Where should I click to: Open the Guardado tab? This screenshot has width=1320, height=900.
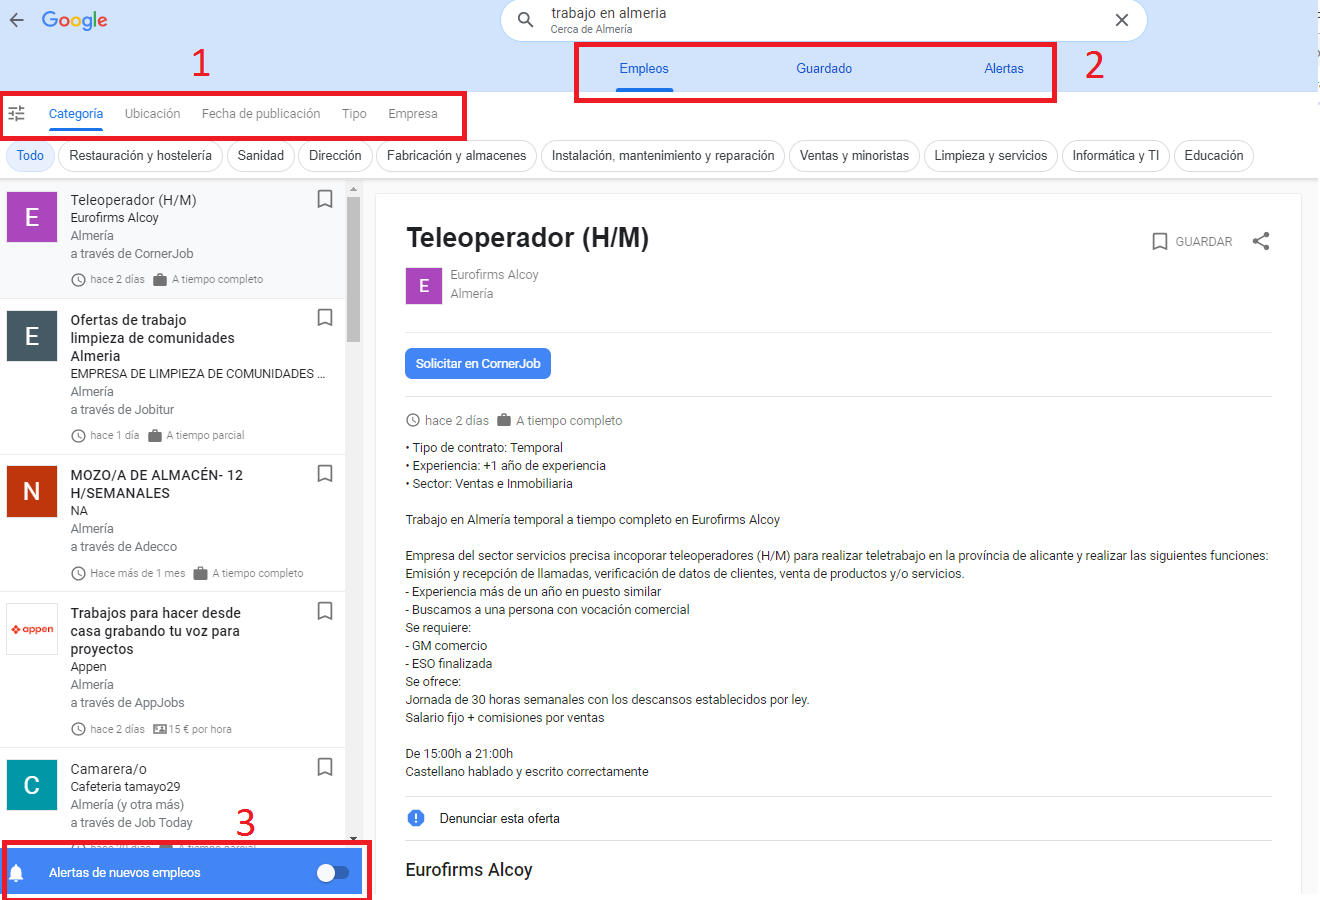(x=824, y=69)
